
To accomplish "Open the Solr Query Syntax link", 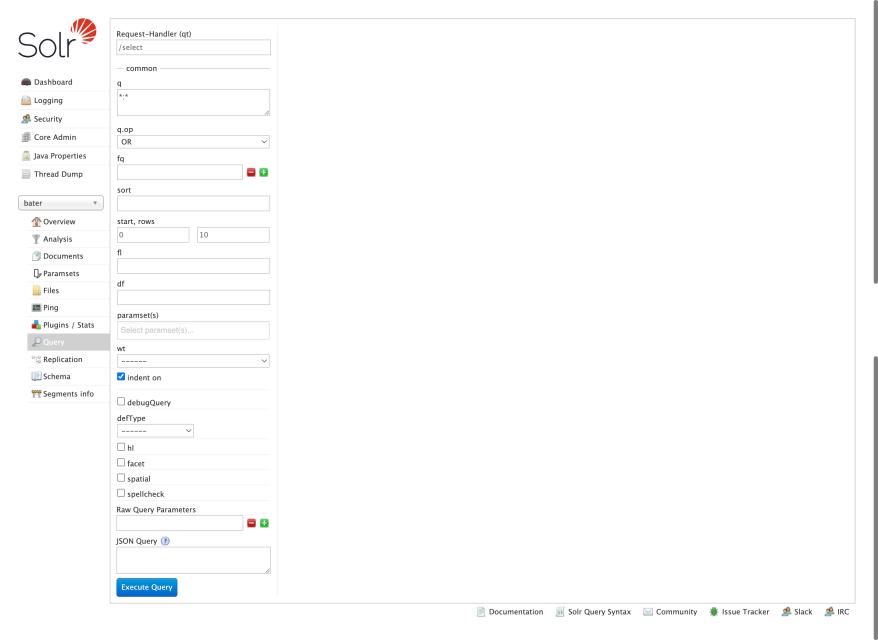I will coord(598,611).
